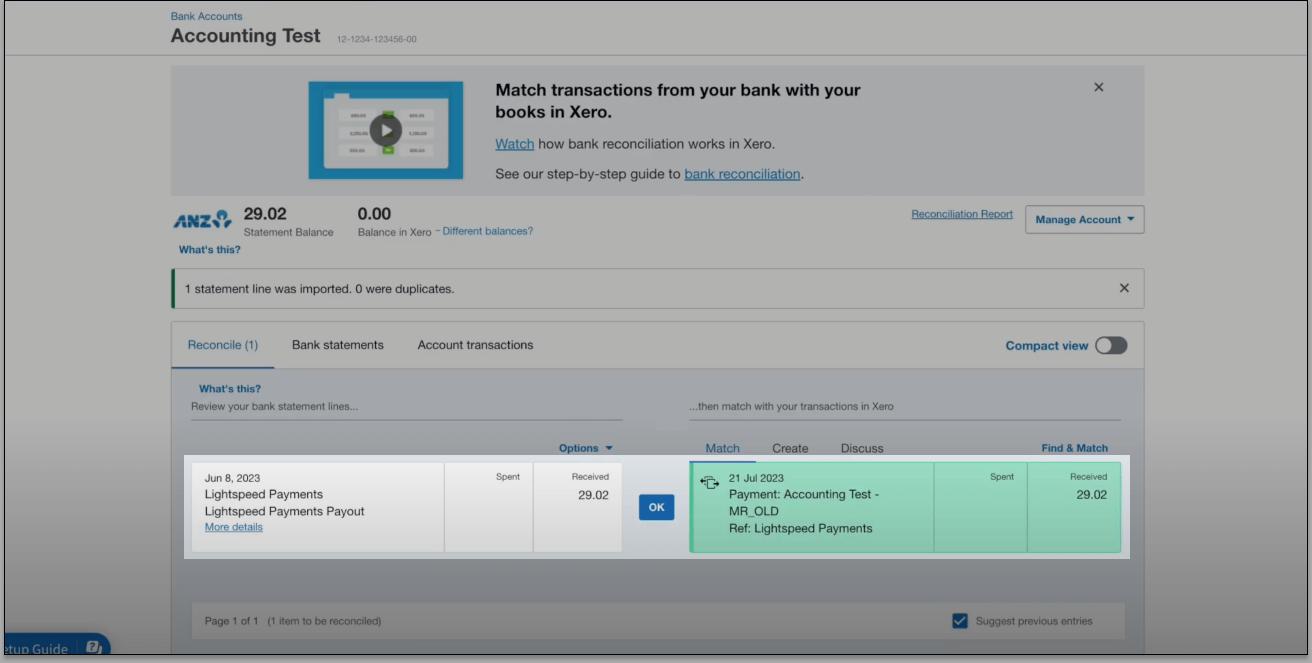This screenshot has height=663, width=1312.
Task: Uncheck Suggest previous entries checkbox
Action: [x=960, y=621]
